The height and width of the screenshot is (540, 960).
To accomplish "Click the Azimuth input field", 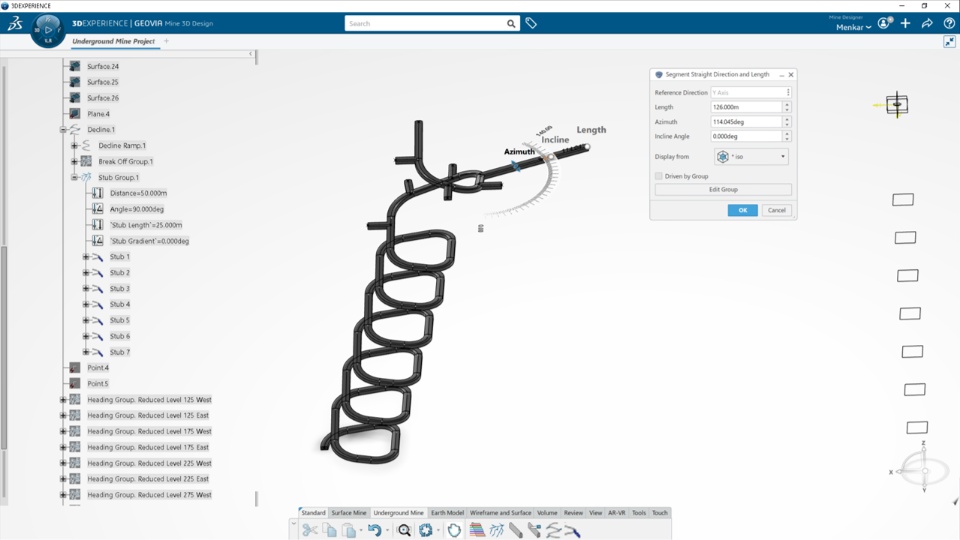I will 746,121.
